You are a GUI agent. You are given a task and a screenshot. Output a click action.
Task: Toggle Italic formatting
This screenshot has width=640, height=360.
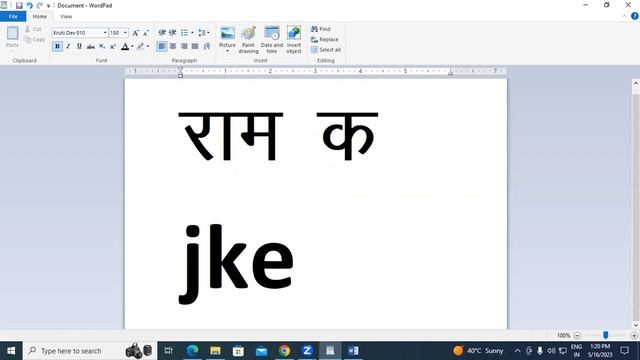point(68,47)
